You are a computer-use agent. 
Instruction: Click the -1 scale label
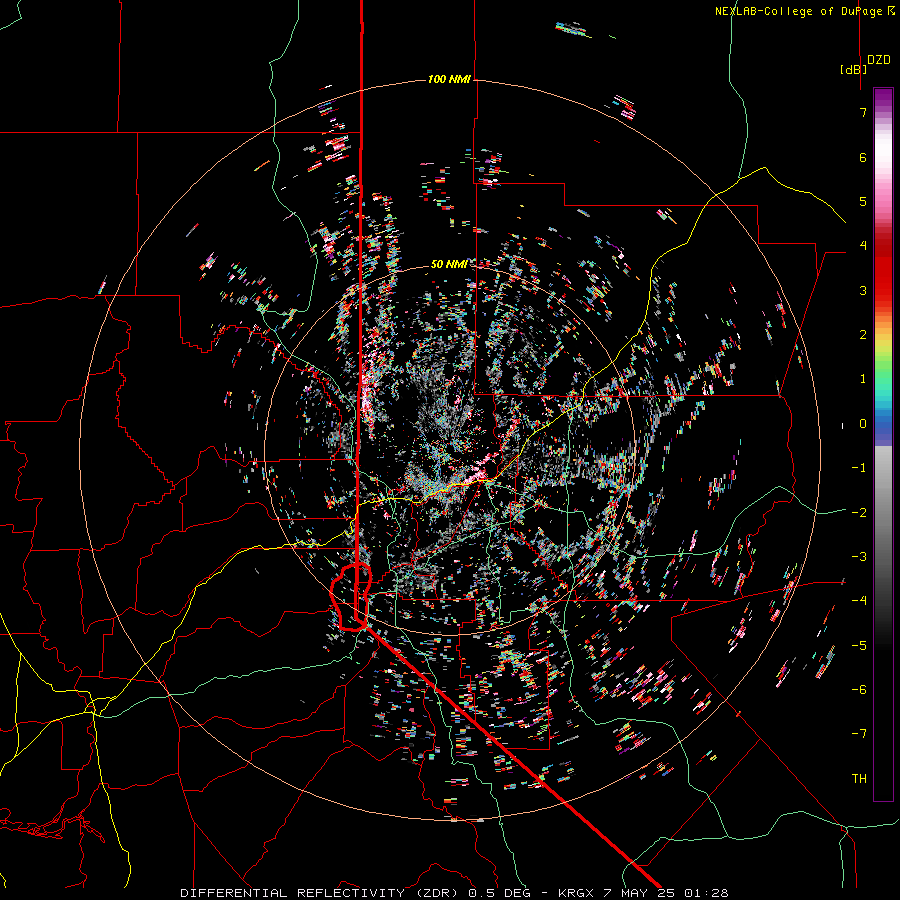[859, 468]
